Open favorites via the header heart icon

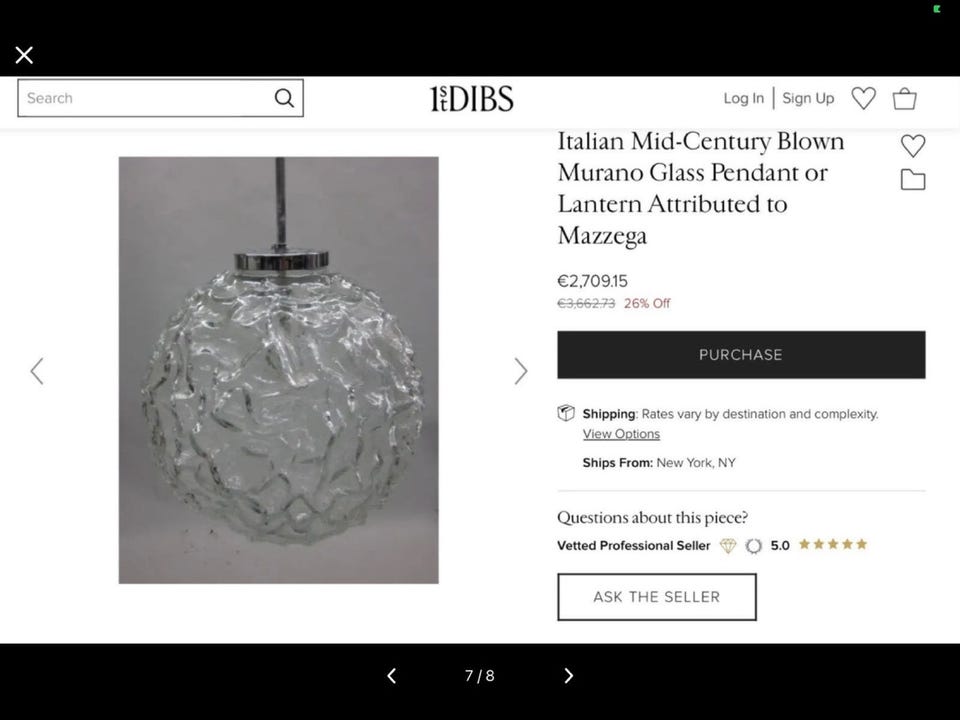point(863,98)
